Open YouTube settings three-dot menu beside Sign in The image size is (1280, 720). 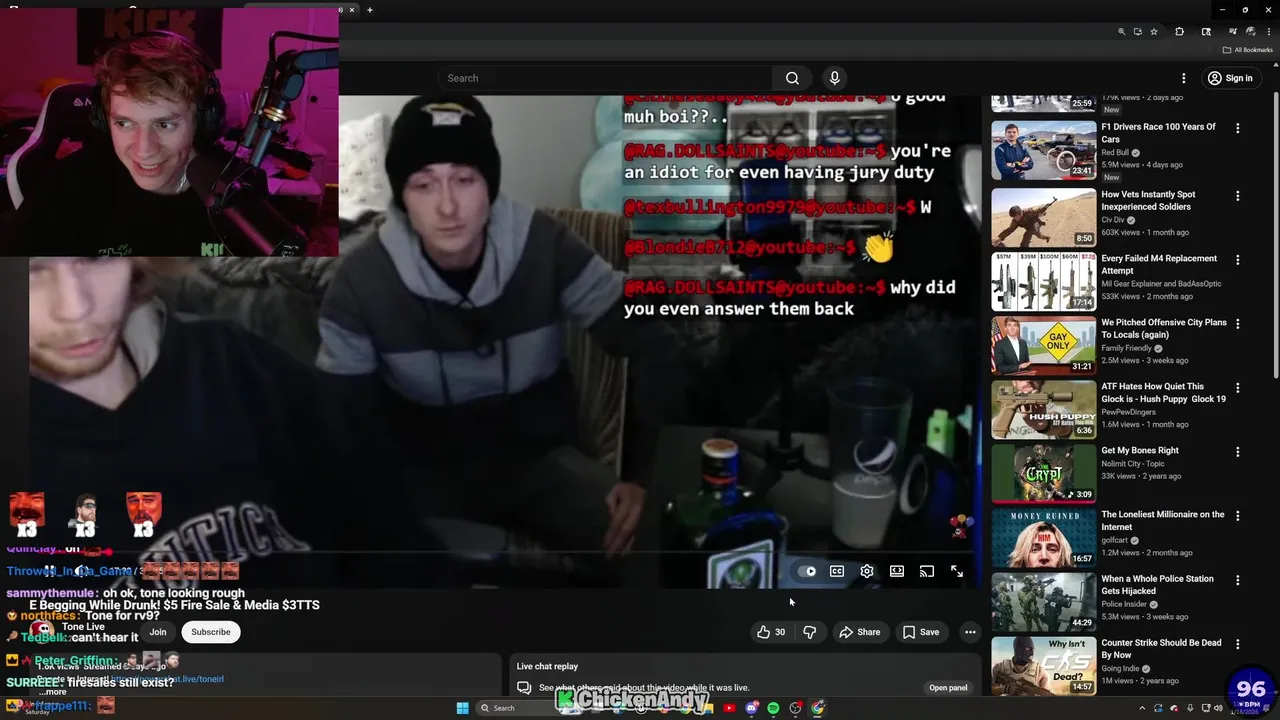click(1184, 78)
